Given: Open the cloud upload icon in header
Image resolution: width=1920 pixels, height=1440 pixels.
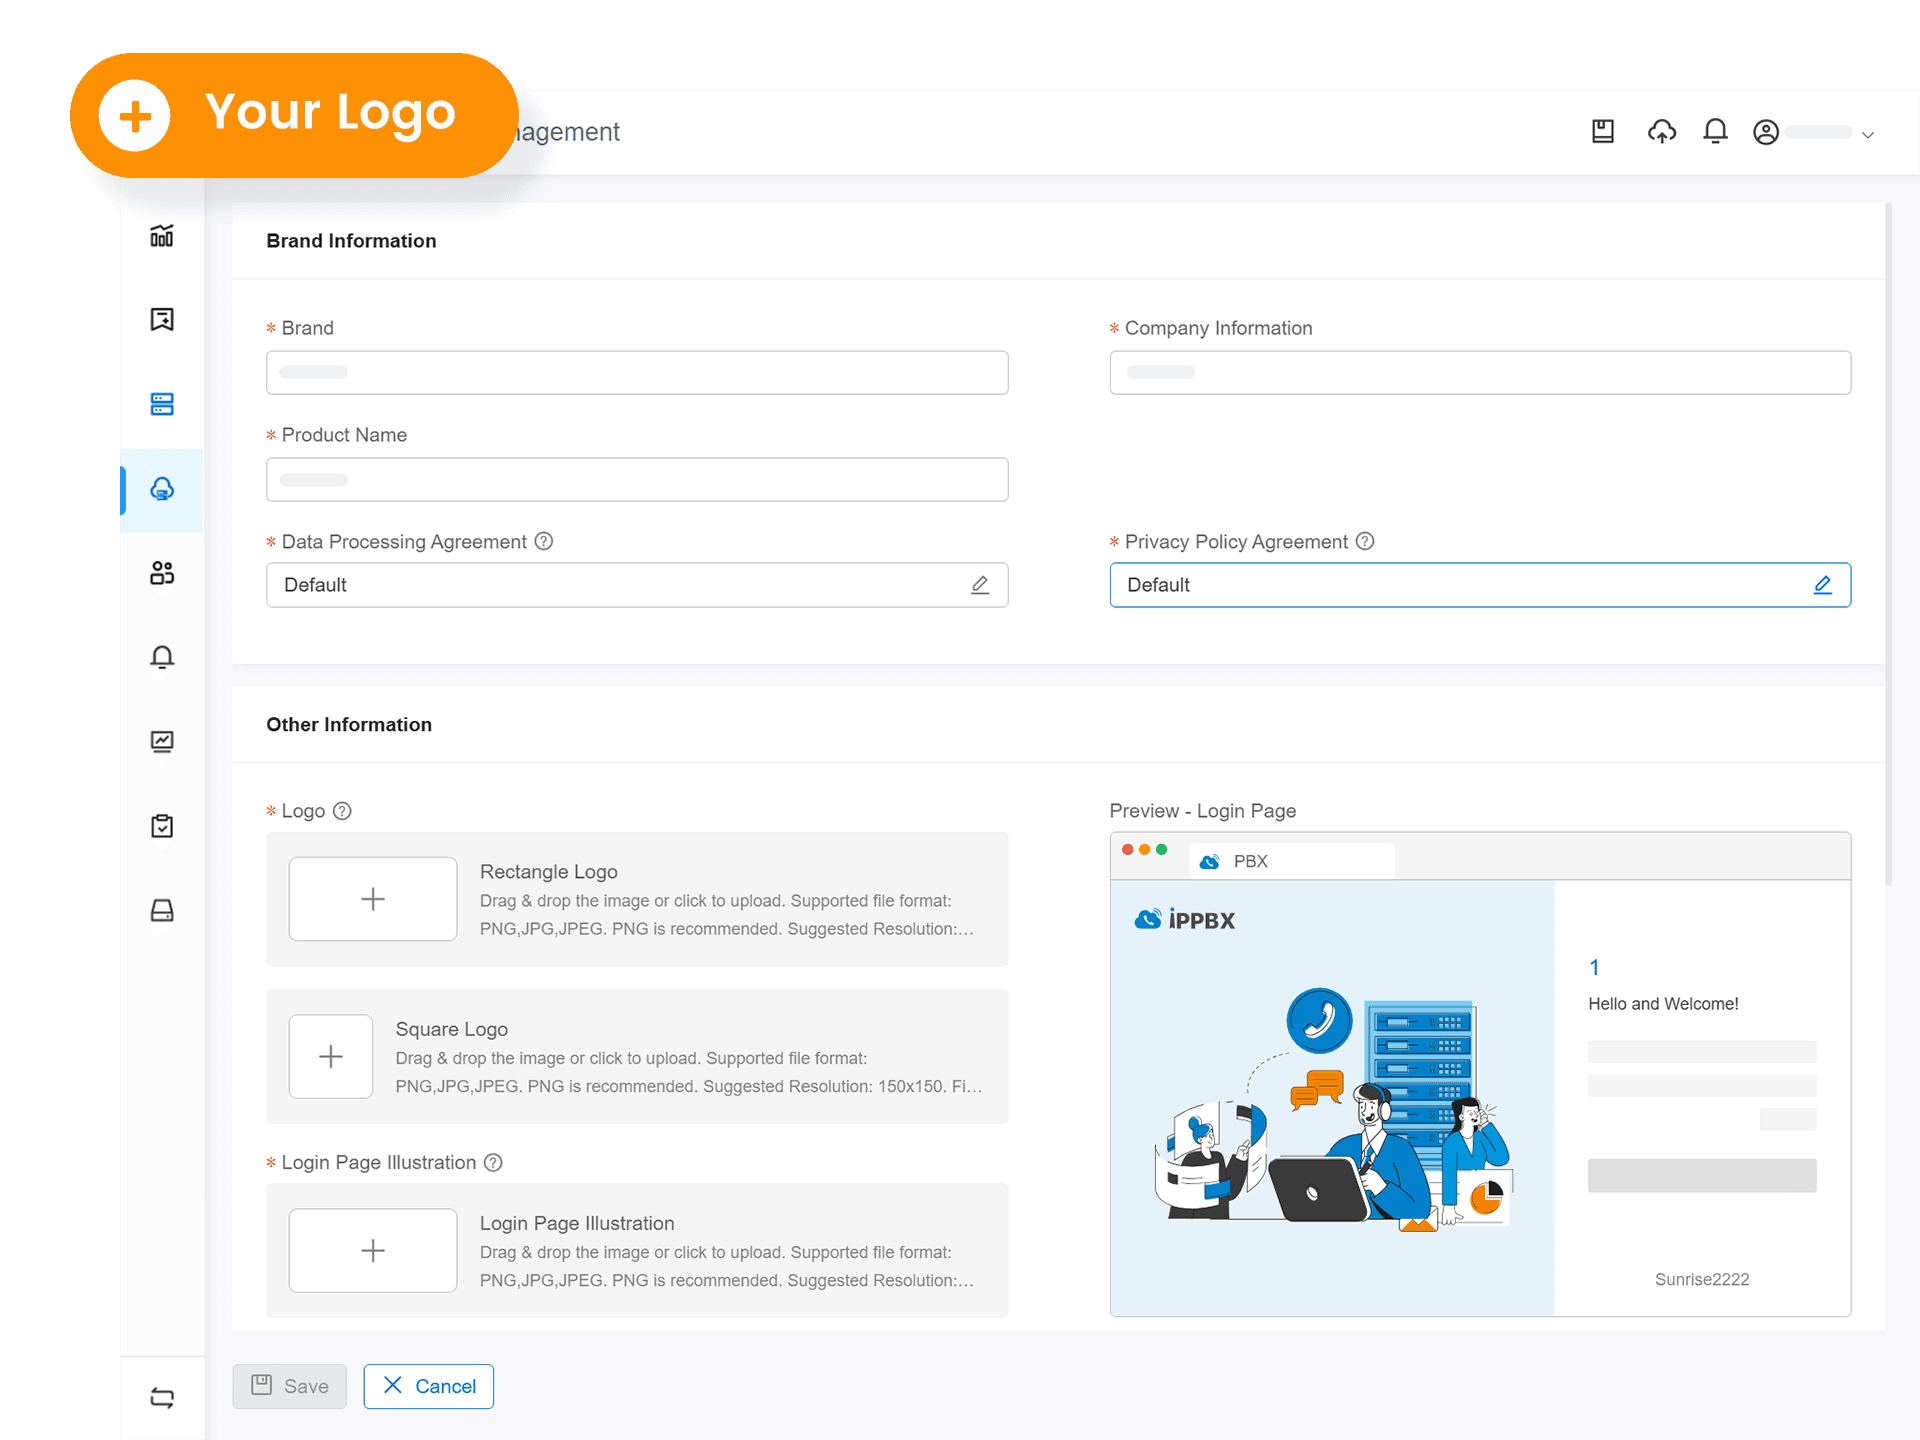Looking at the screenshot, I should [1662, 131].
